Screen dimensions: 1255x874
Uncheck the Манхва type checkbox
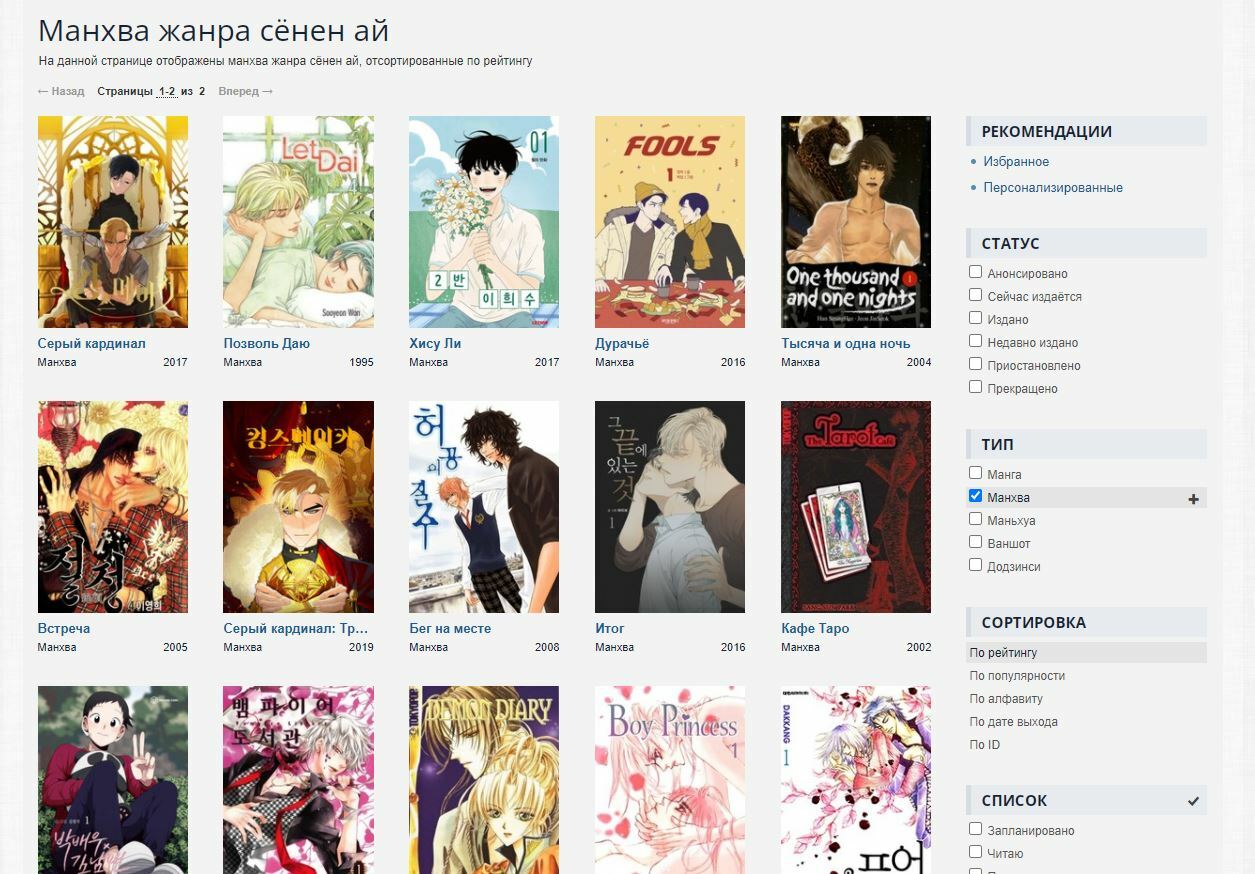coord(975,496)
